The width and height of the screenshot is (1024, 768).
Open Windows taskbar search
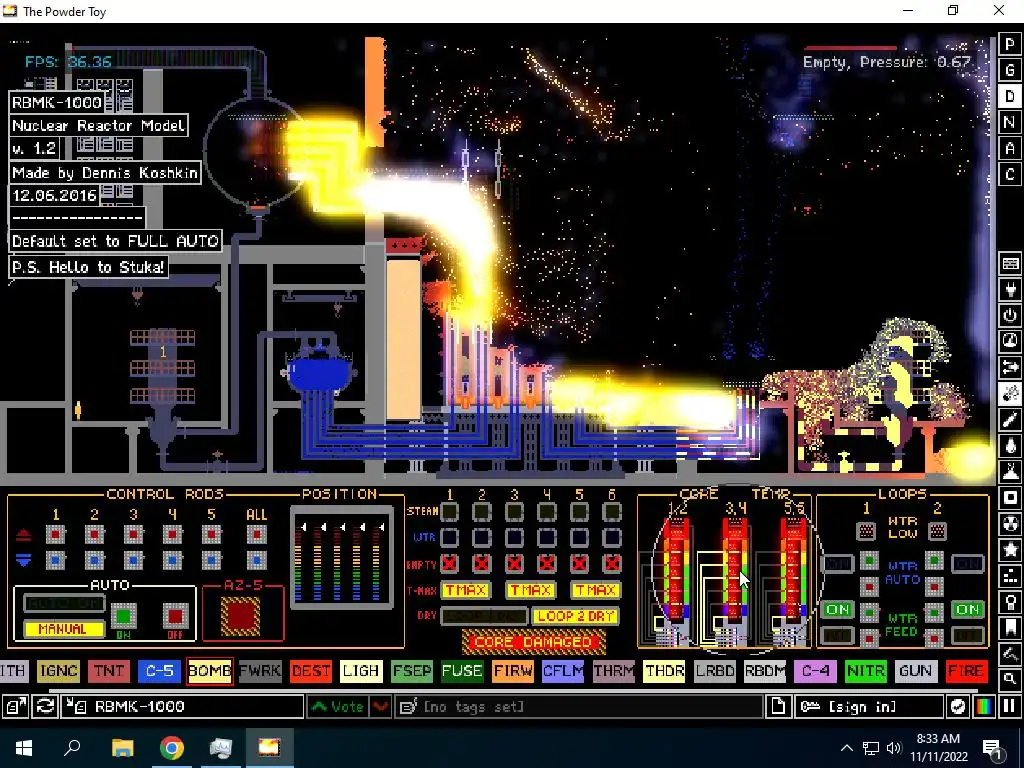(72, 748)
